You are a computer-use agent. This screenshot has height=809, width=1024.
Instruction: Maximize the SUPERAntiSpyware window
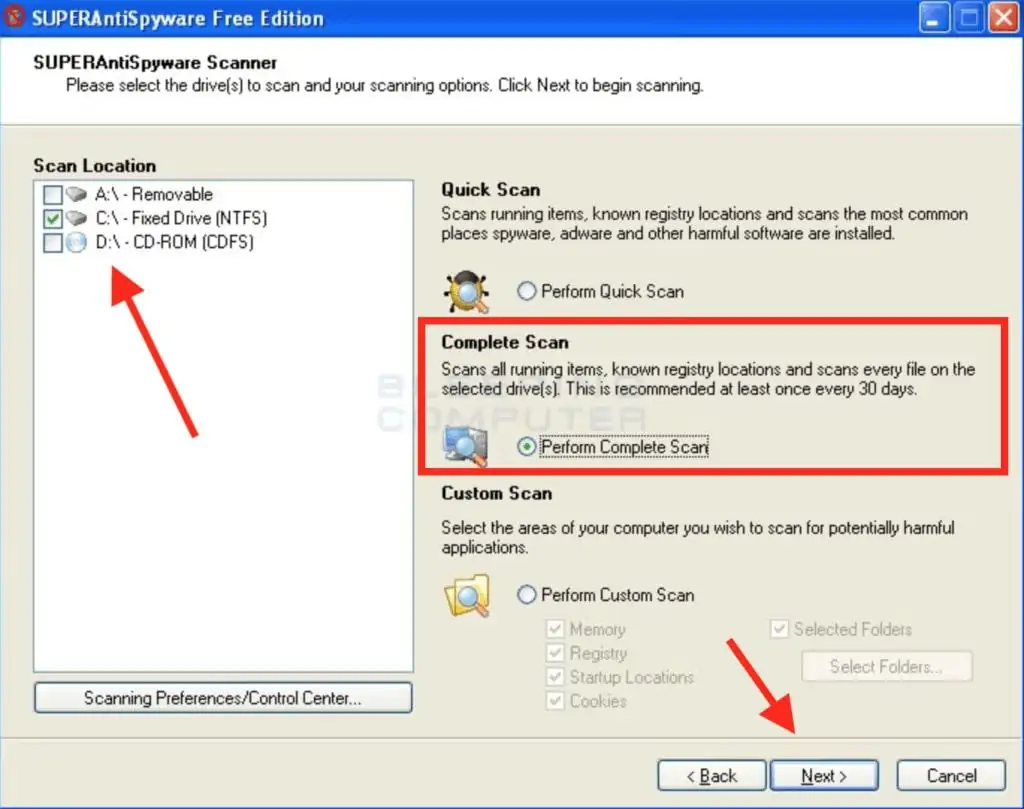click(969, 18)
